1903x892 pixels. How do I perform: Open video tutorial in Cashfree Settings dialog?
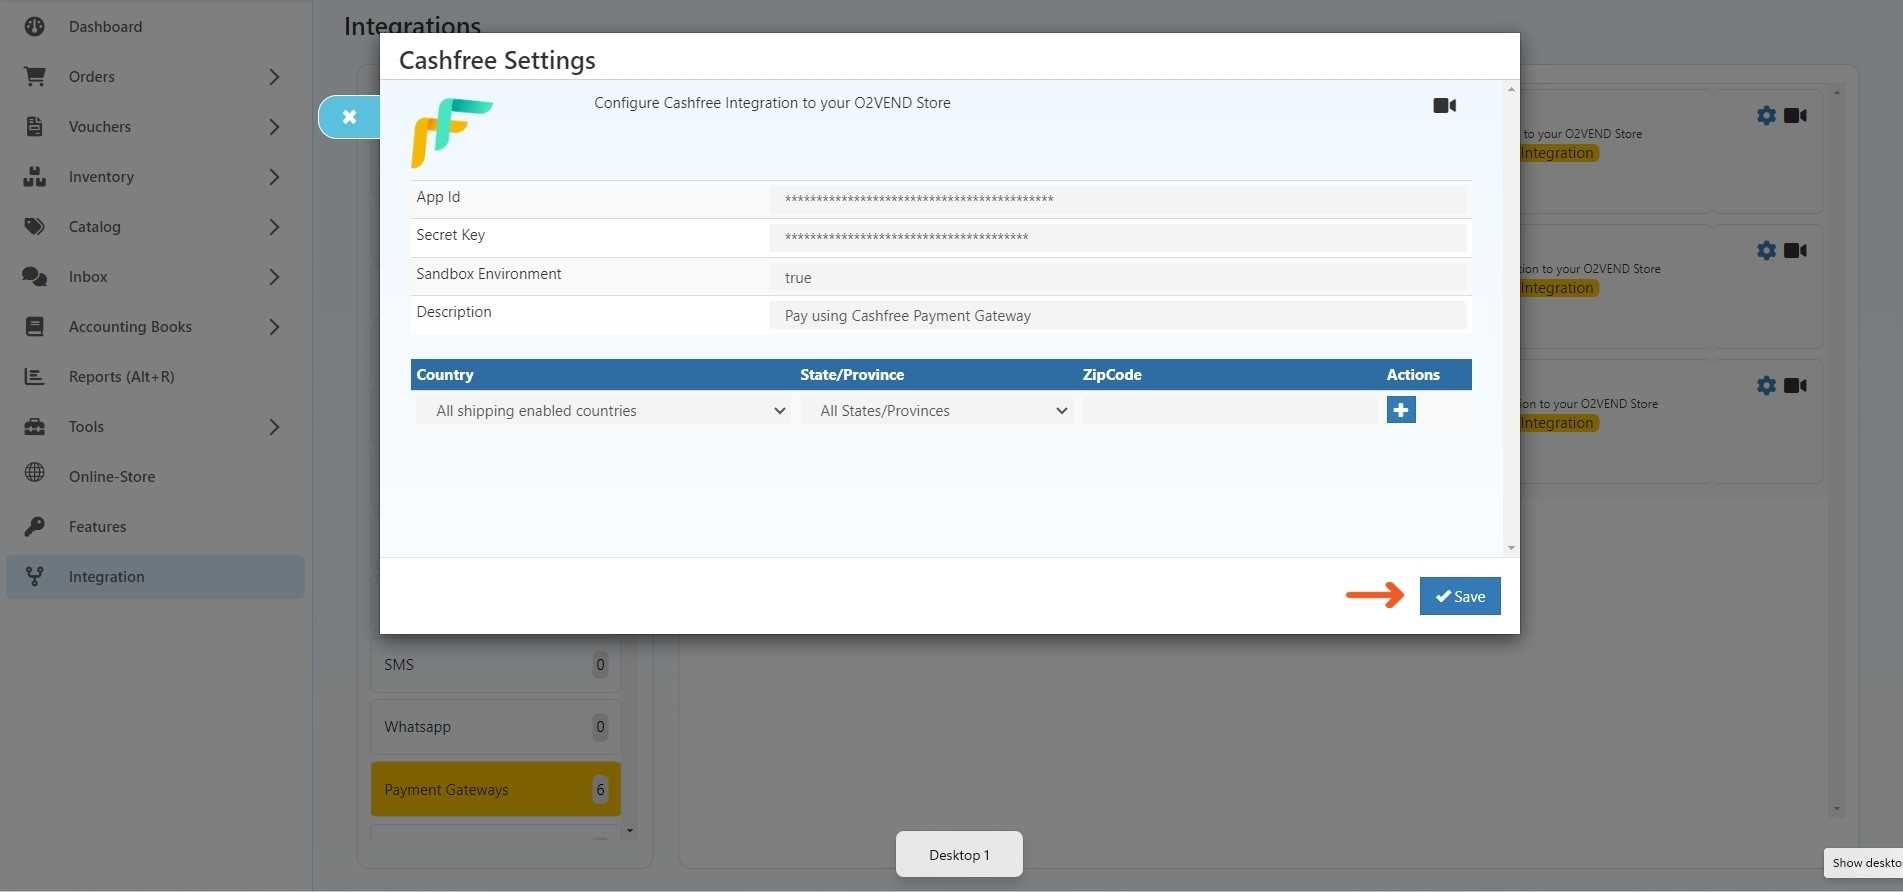tap(1444, 105)
